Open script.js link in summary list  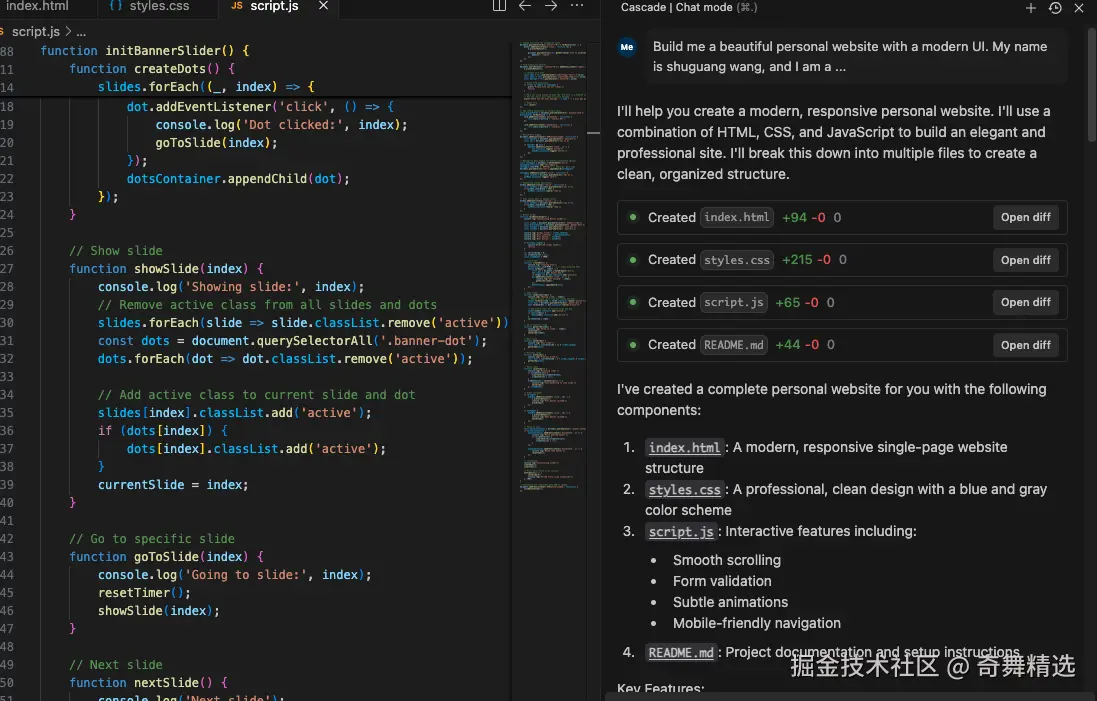pos(681,532)
